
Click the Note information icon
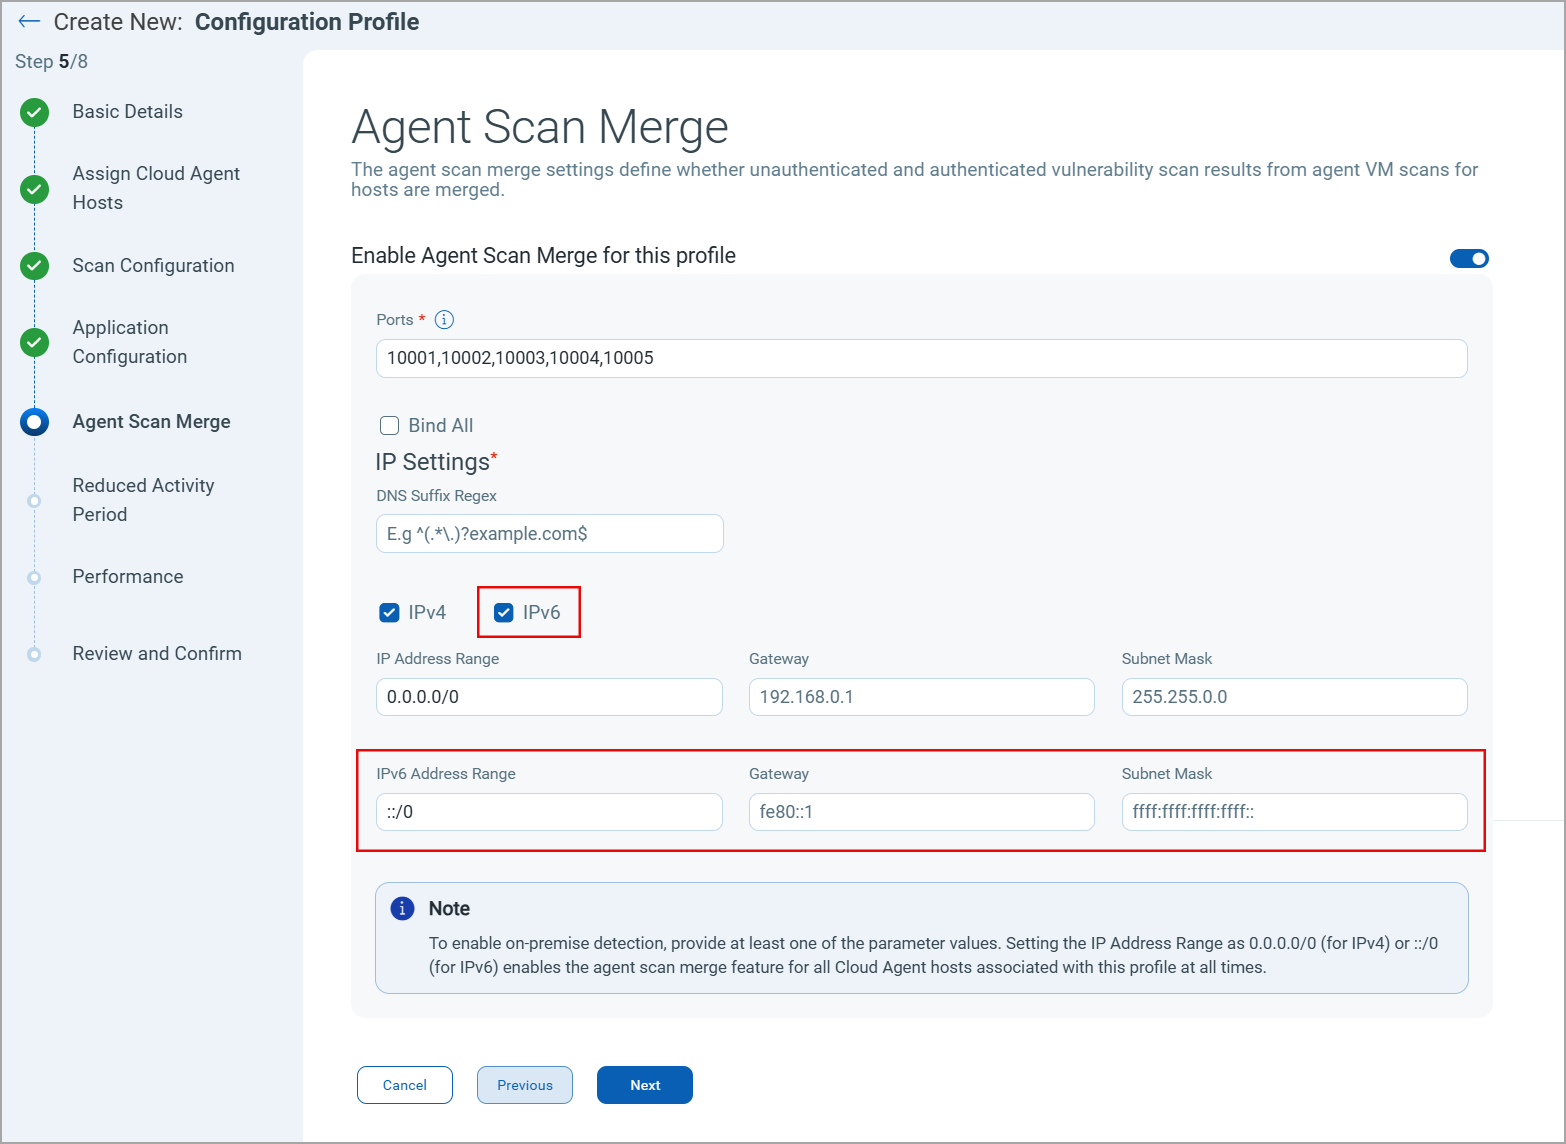[402, 908]
